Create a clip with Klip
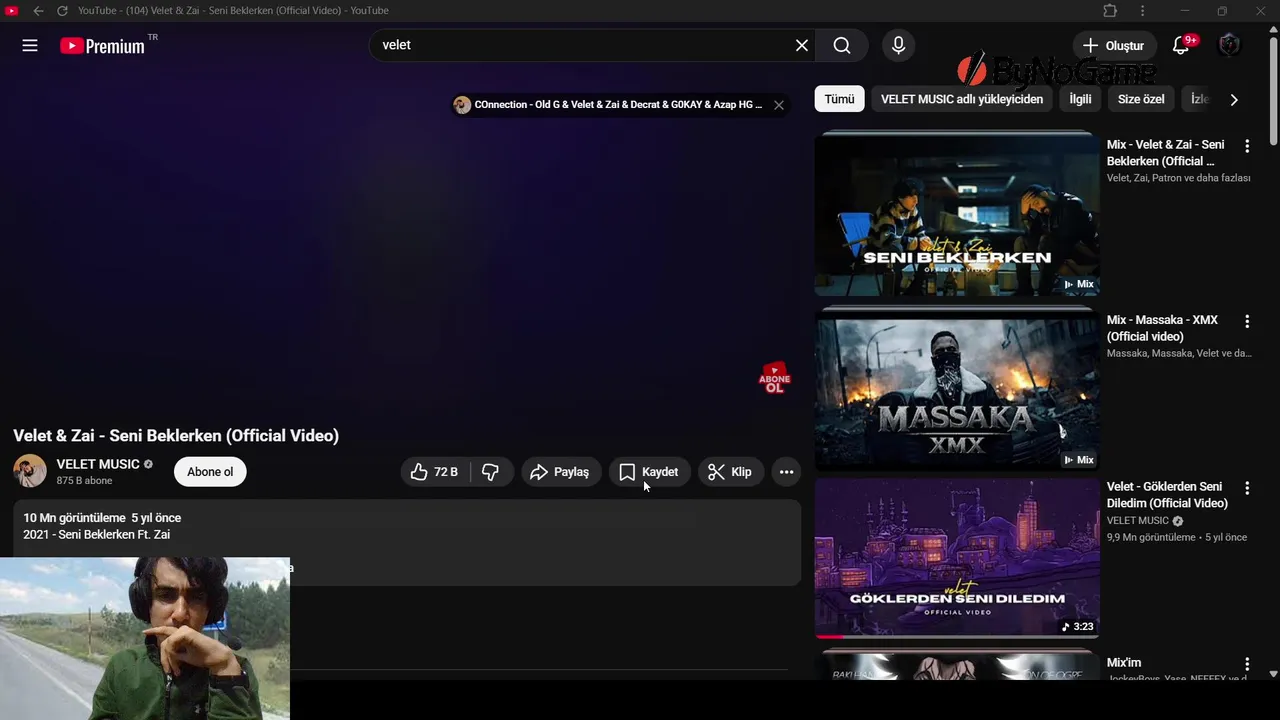This screenshot has height=720, width=1280. [x=730, y=472]
